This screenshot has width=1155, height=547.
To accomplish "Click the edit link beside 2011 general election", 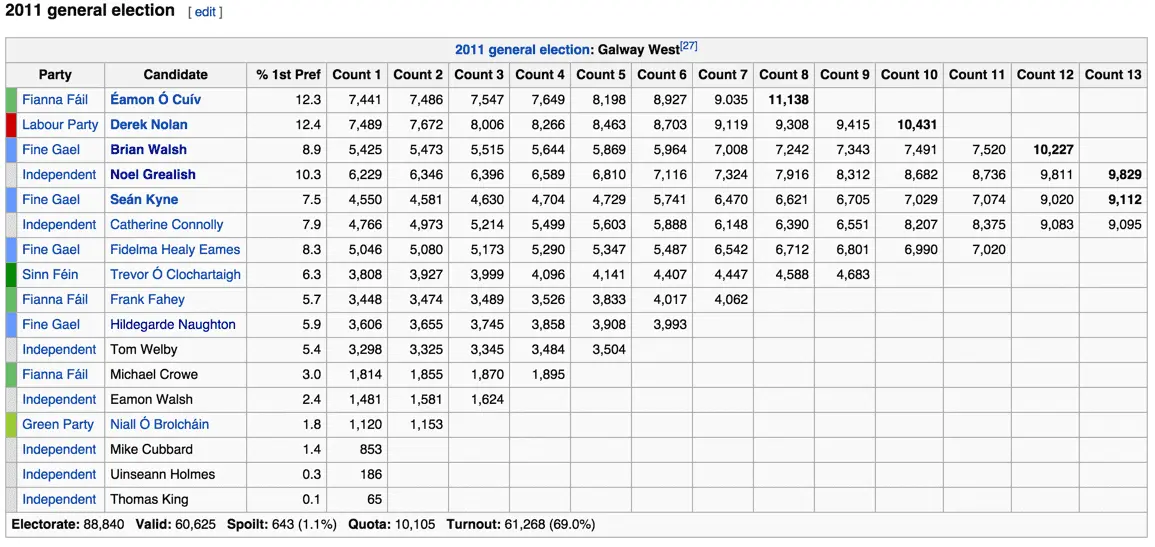I will pos(204,13).
